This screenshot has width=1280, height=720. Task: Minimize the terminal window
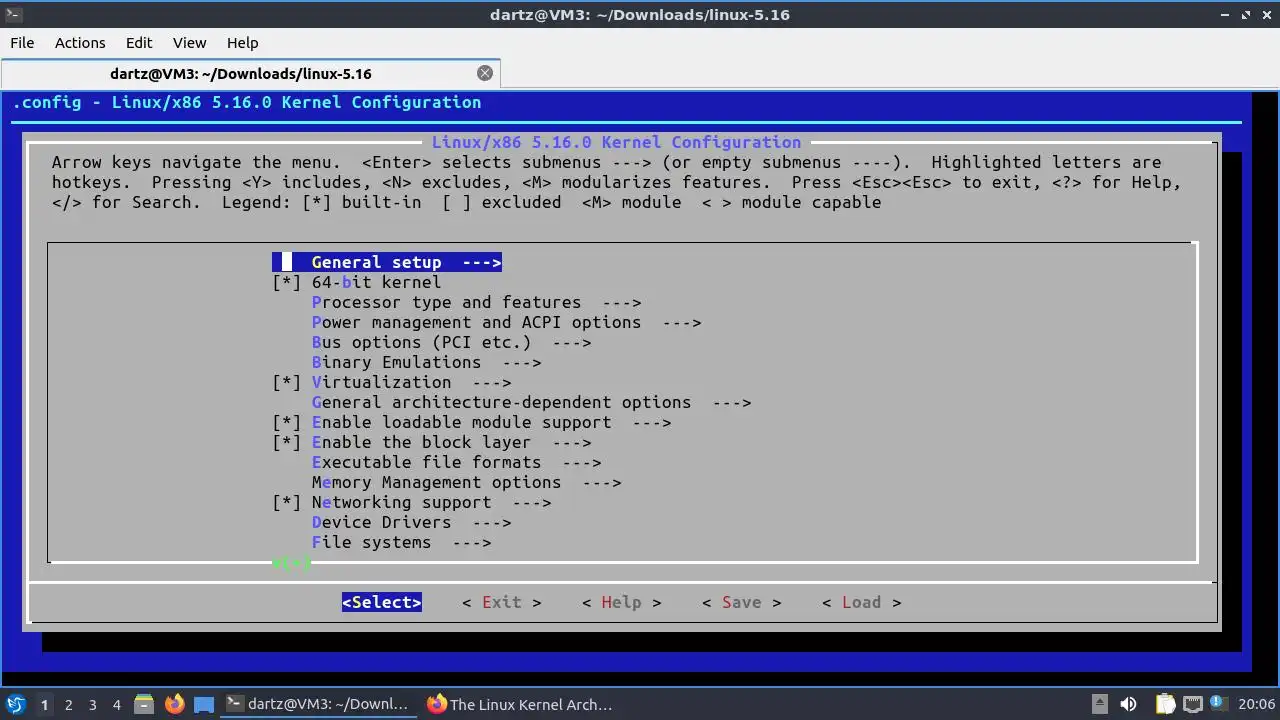[x=1227, y=14]
